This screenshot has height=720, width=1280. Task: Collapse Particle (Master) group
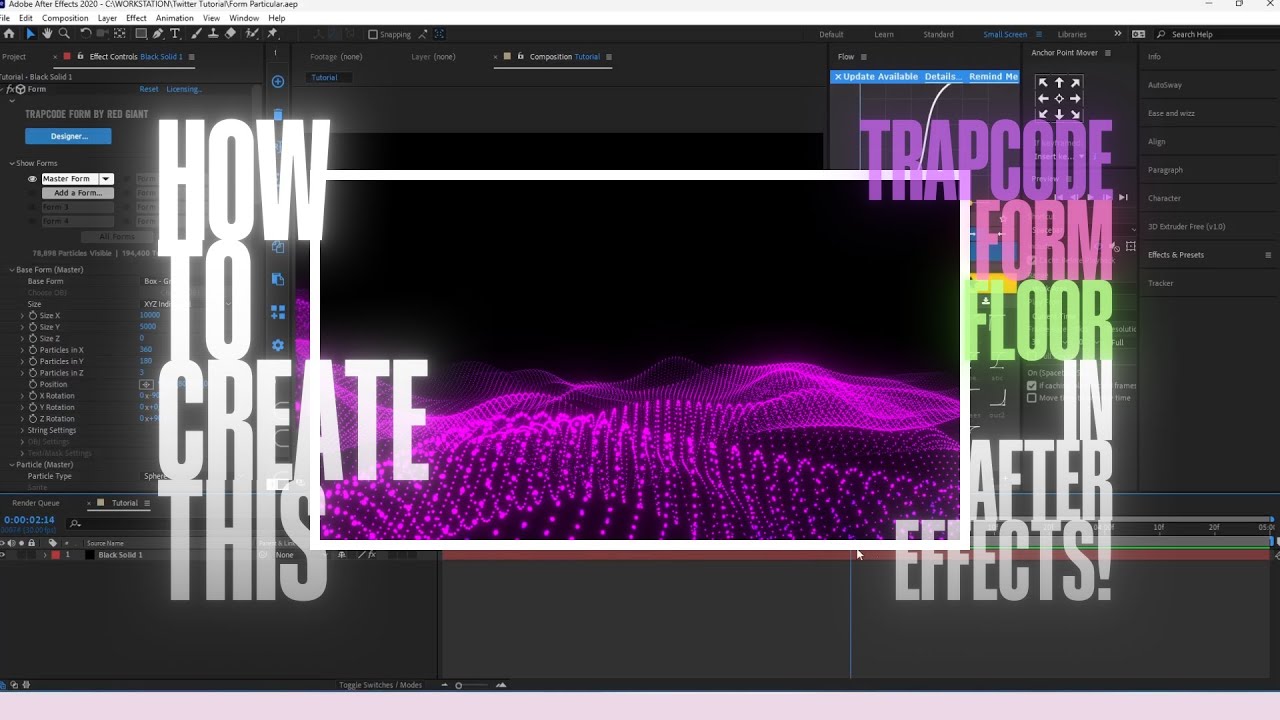click(12, 465)
